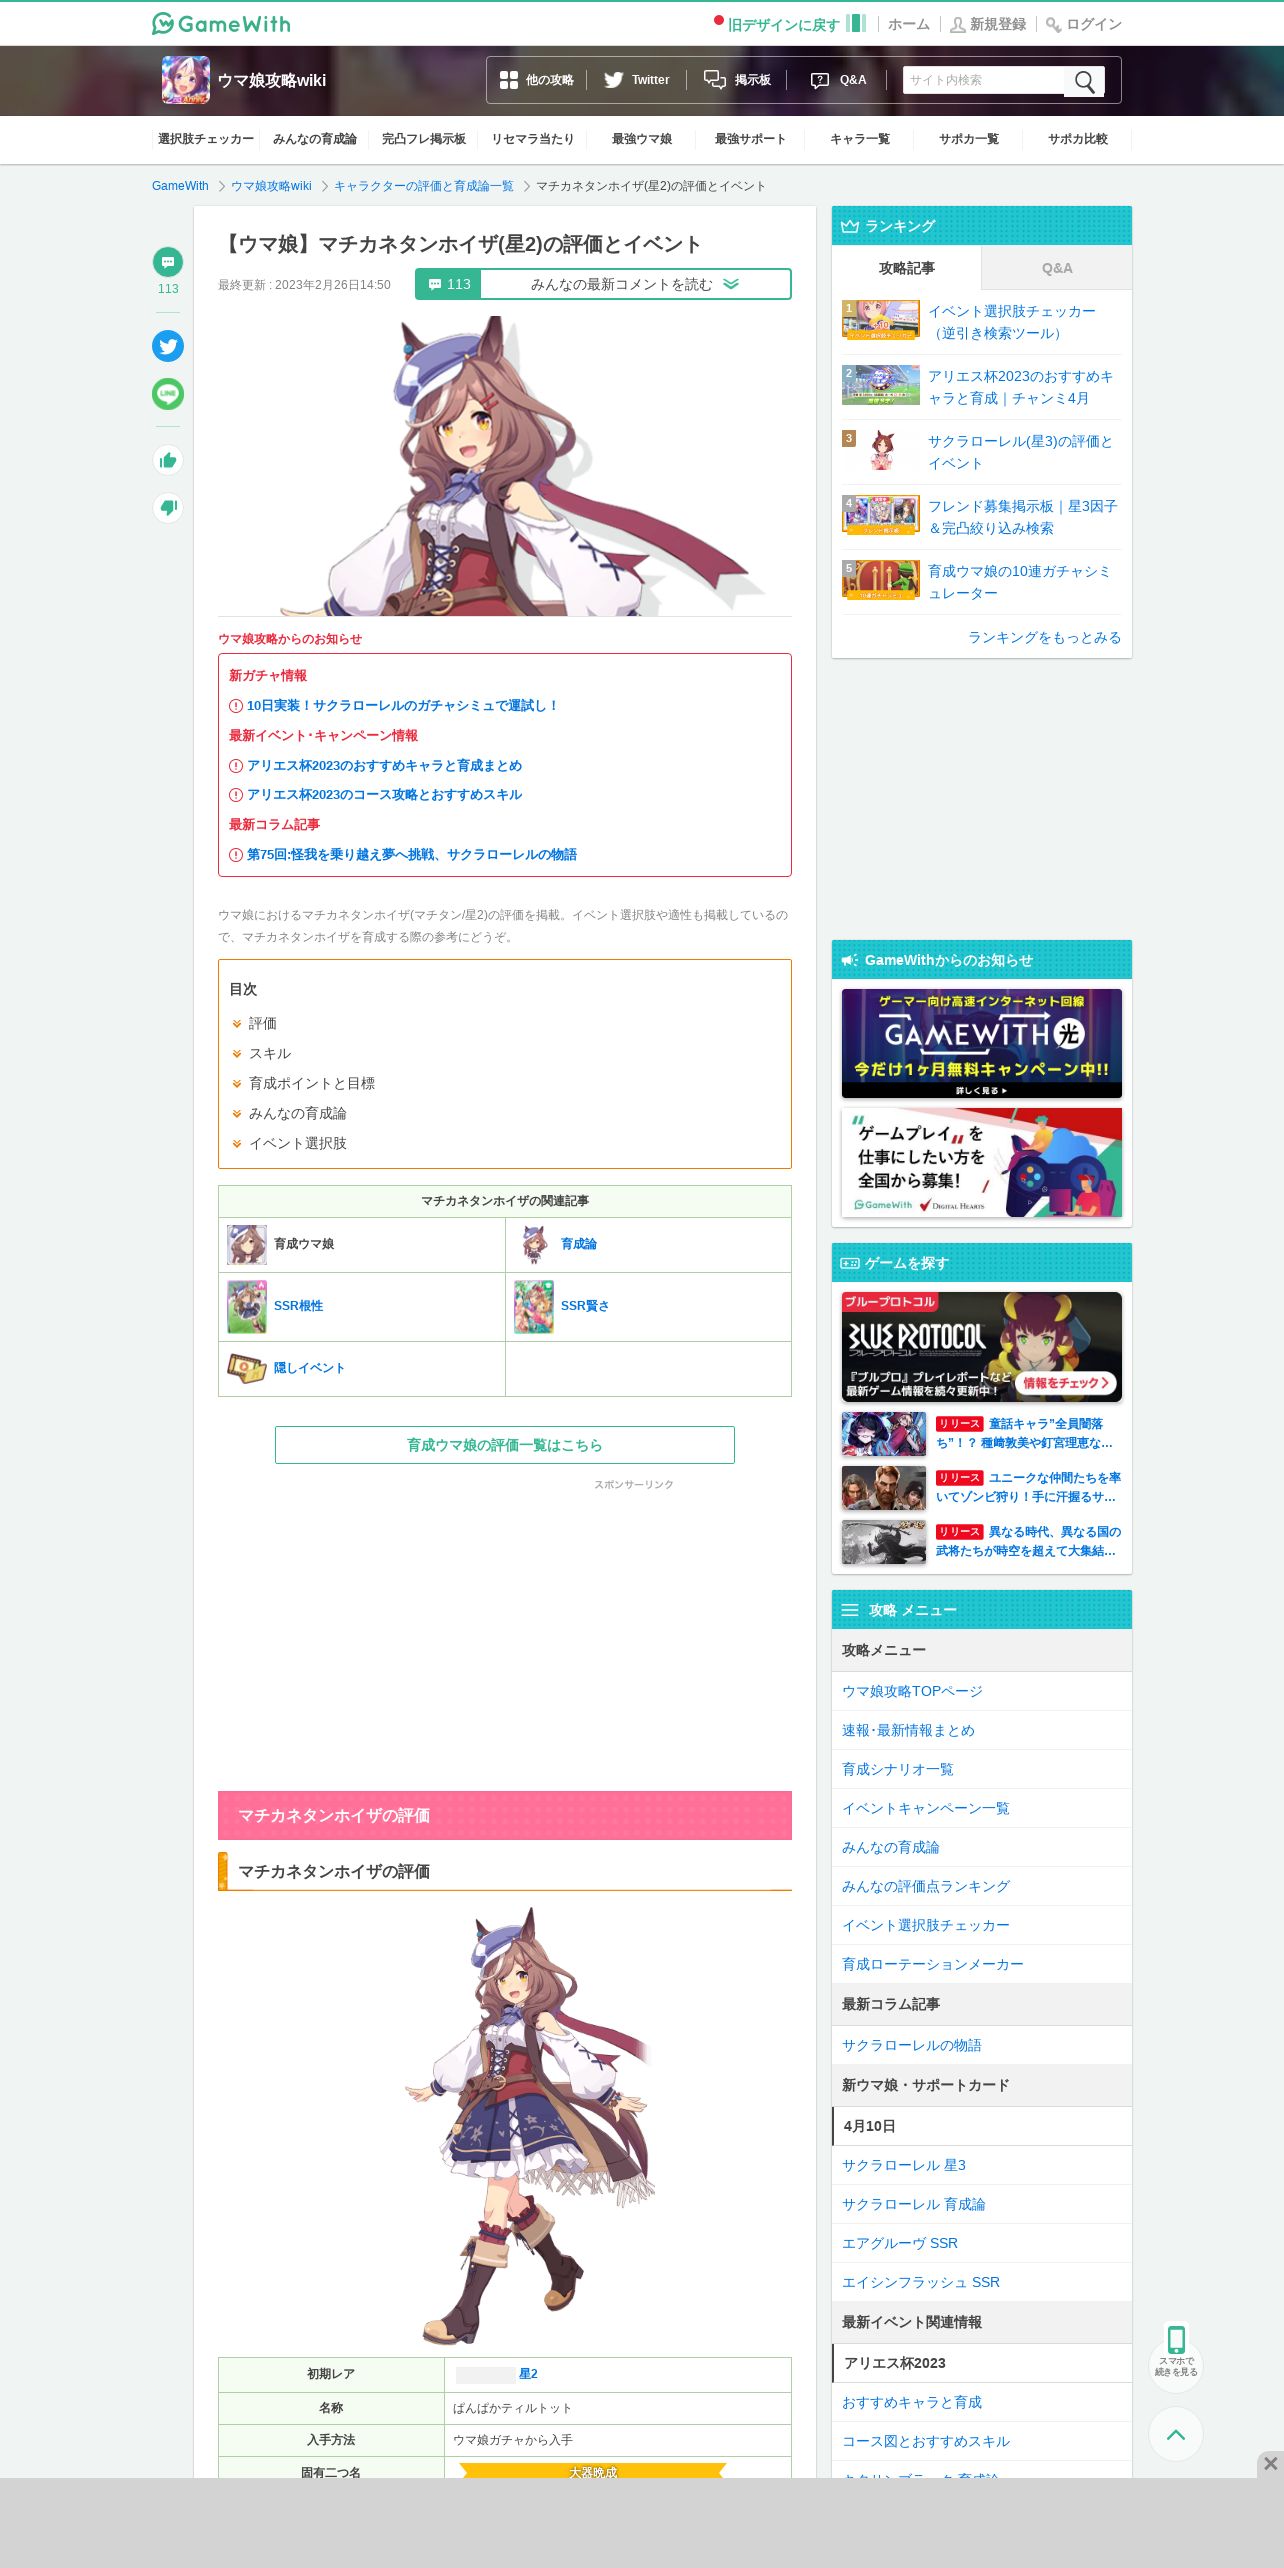Click the 隠しイベント ticket icon
The width and height of the screenshot is (1284, 2568).
coord(247,1368)
